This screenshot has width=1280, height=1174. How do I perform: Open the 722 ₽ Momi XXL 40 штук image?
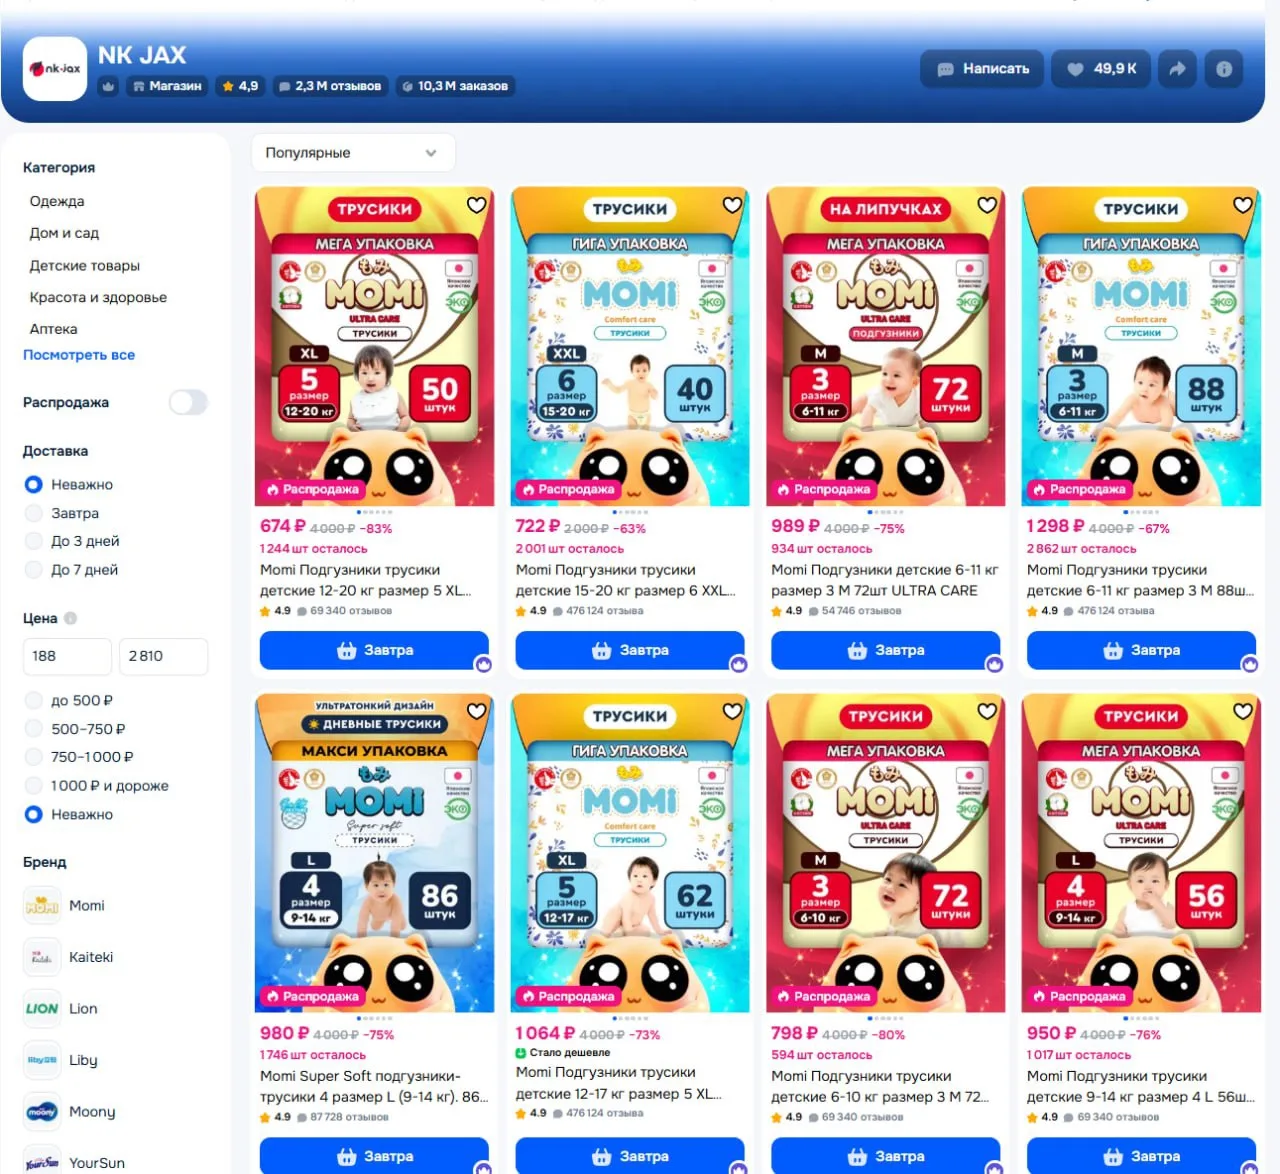[x=630, y=346]
